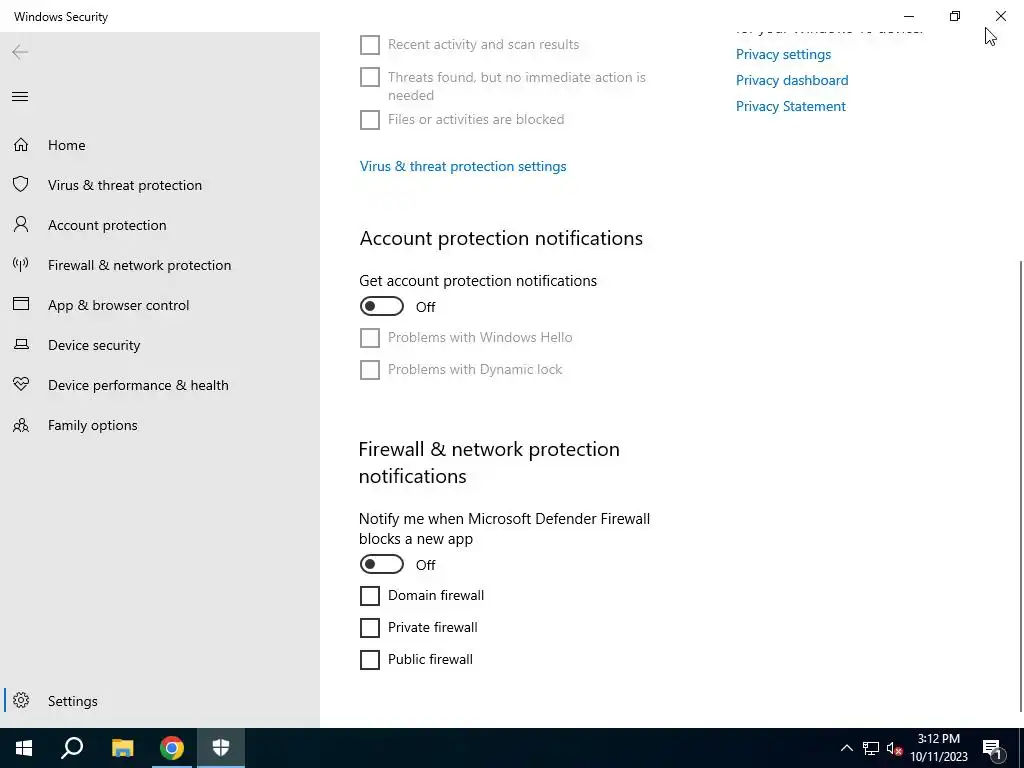Click the muted volume tray icon
This screenshot has height=768, width=1024.
click(895, 748)
